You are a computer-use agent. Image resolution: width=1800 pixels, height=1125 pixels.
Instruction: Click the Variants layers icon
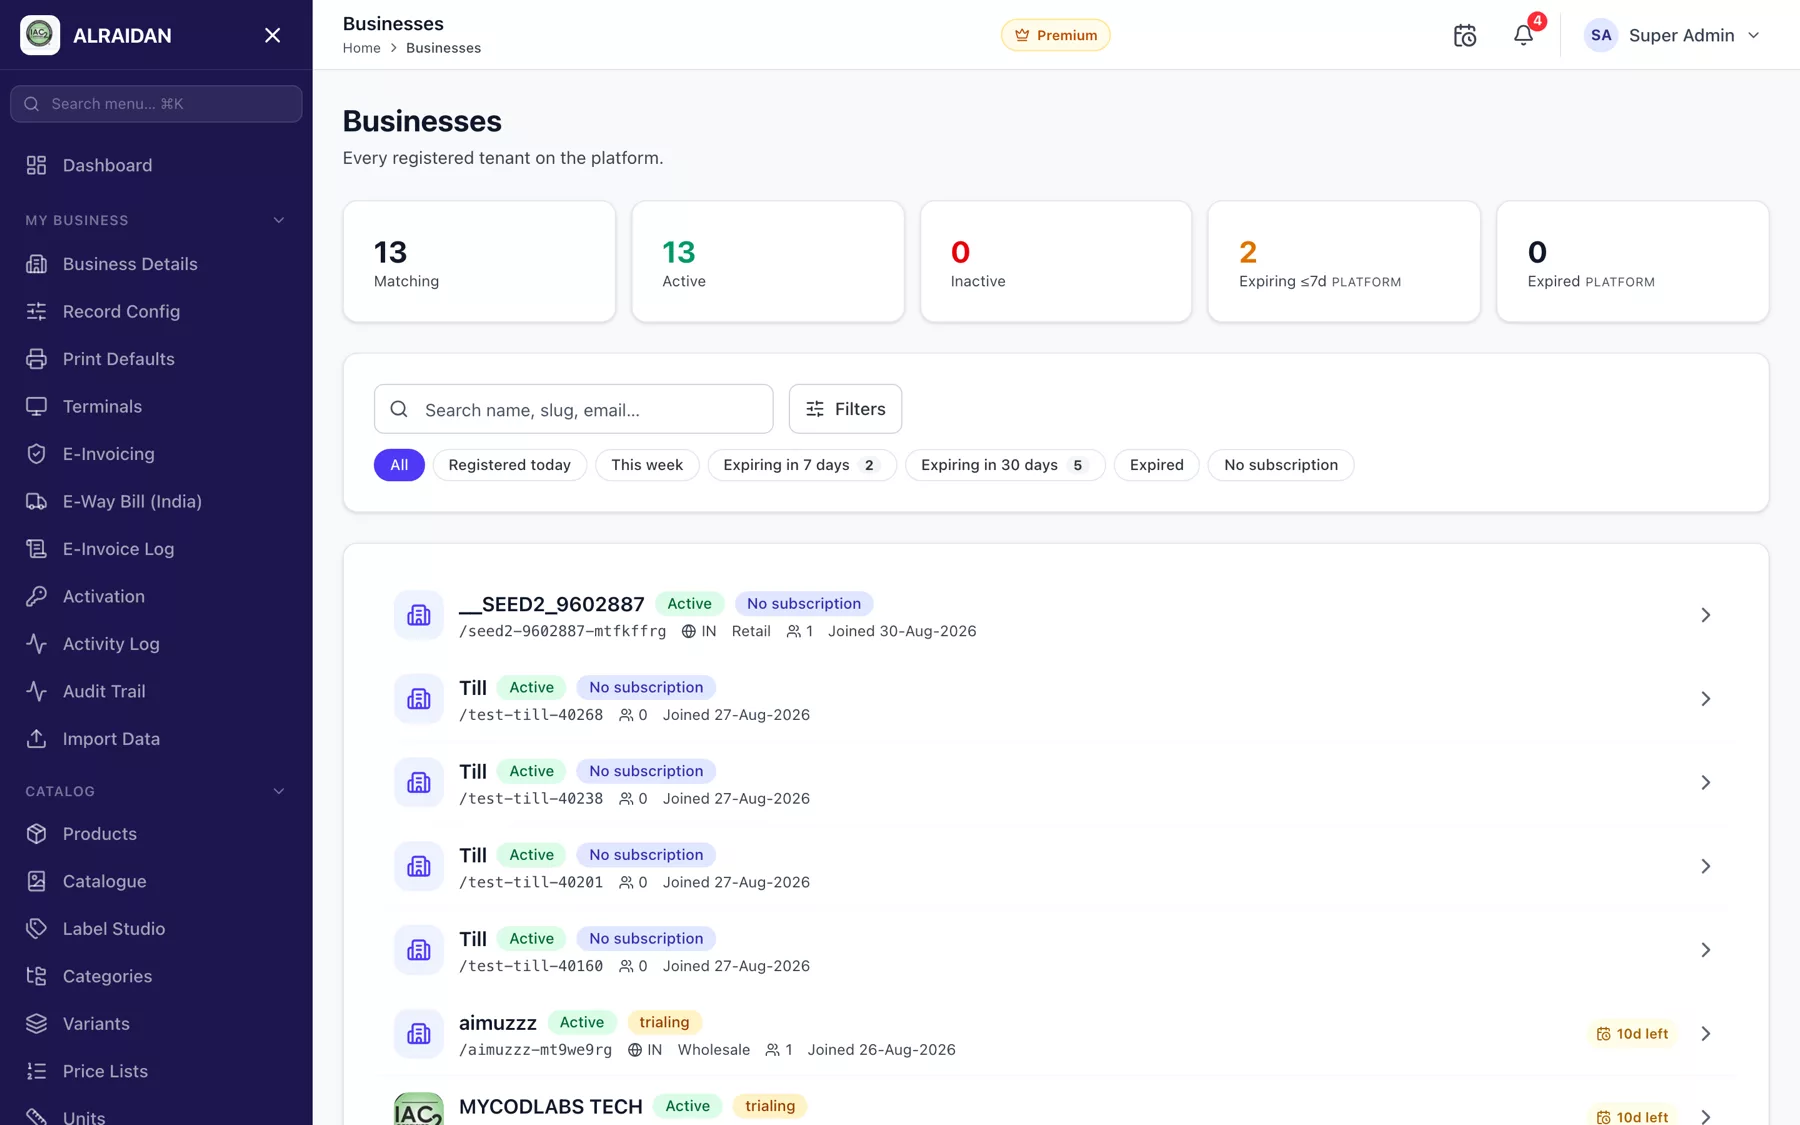(37, 1024)
